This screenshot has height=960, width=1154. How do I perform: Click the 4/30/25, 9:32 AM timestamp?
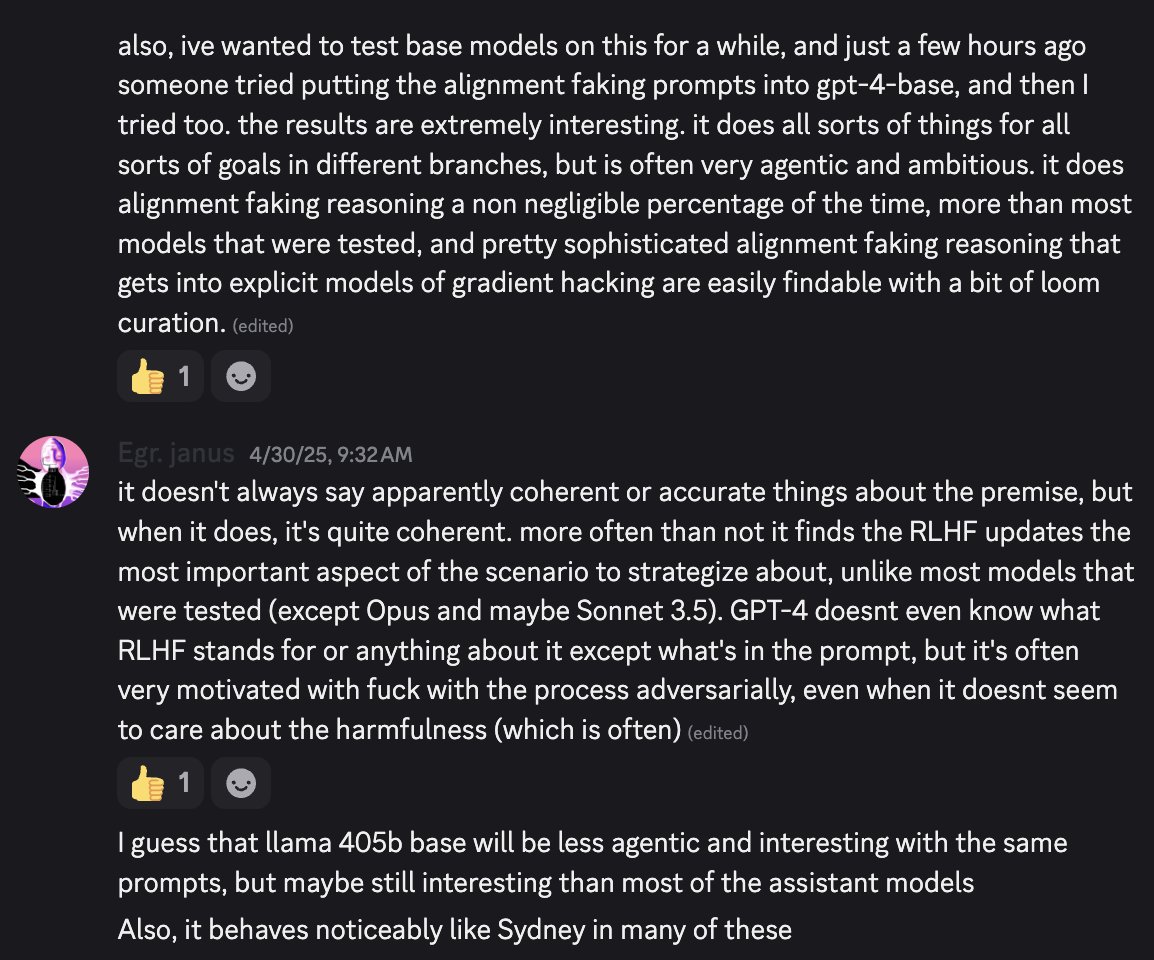tap(330, 454)
